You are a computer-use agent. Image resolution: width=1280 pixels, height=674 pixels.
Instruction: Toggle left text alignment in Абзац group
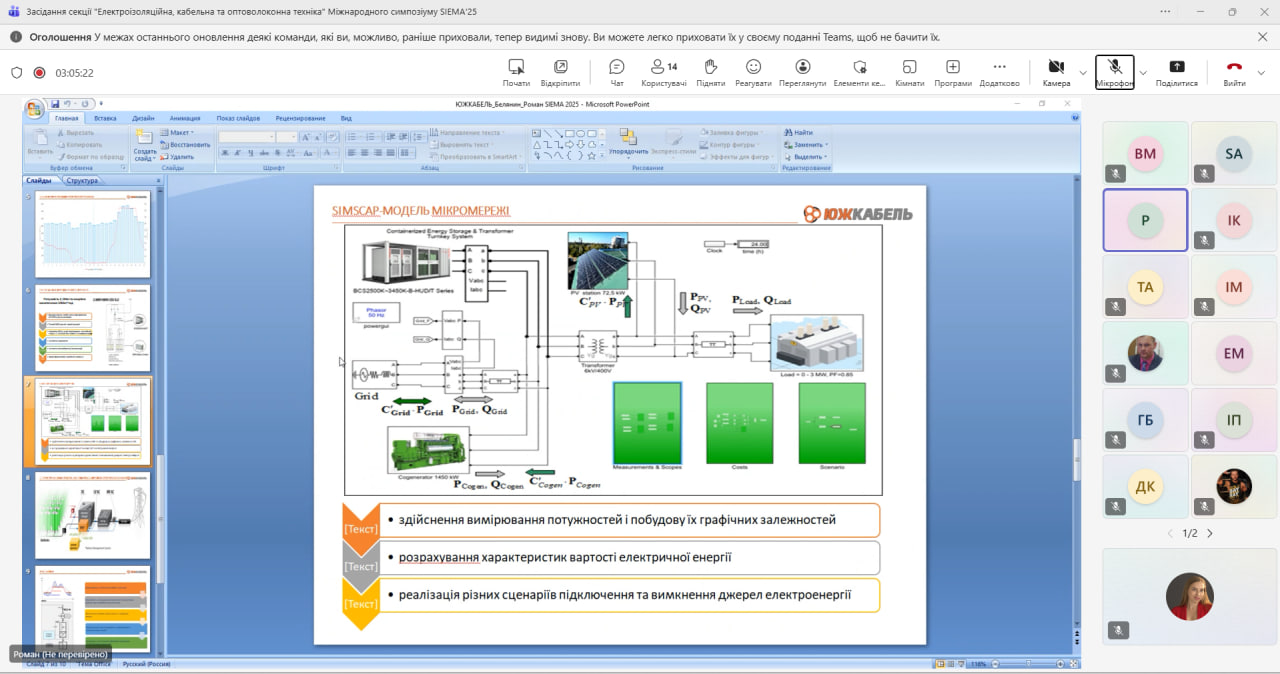point(351,153)
